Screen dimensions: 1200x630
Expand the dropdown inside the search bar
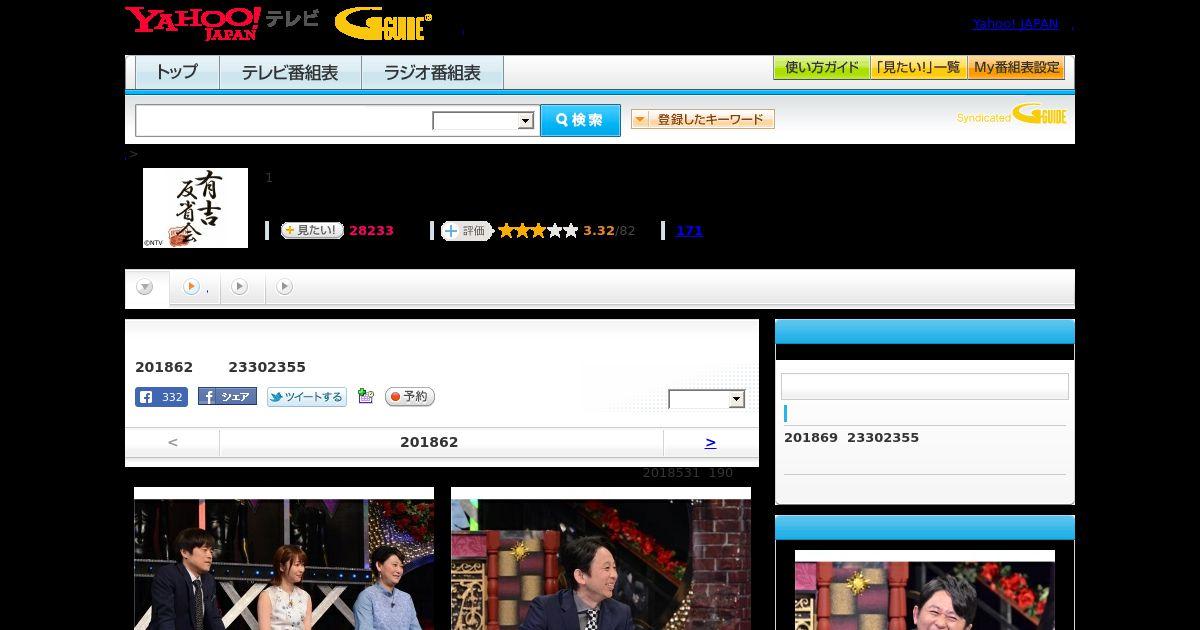[483, 121]
